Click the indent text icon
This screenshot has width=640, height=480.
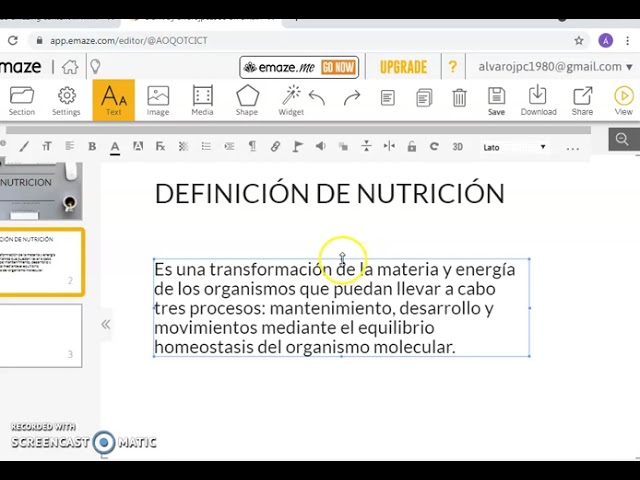pyautogui.click(x=229, y=146)
